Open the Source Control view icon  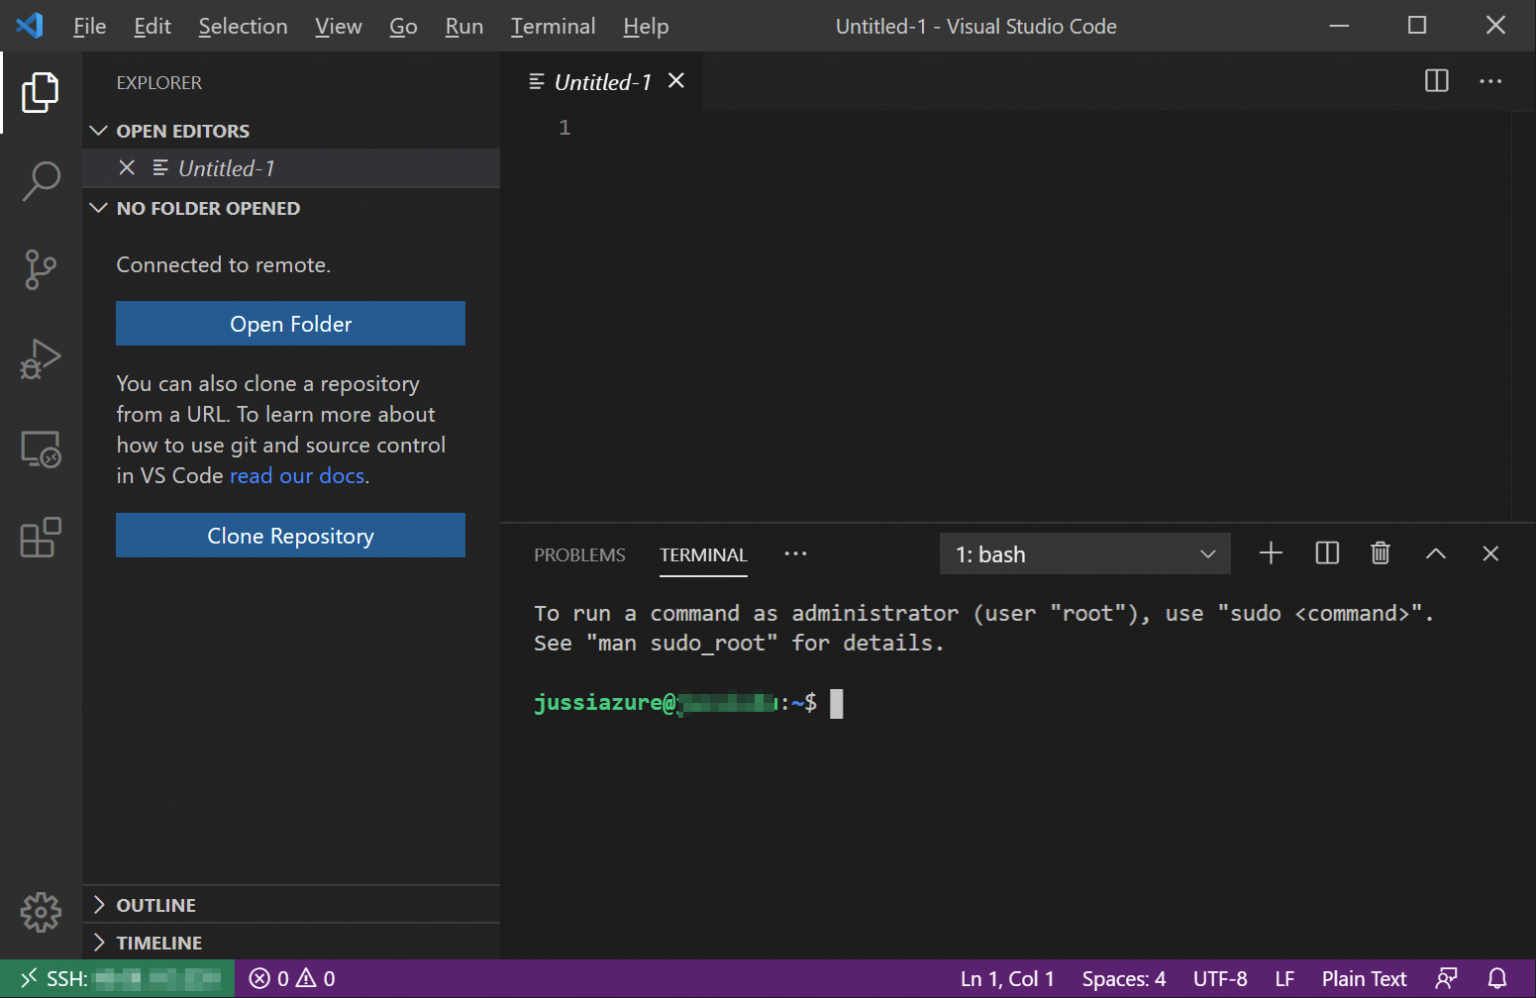[x=40, y=270]
